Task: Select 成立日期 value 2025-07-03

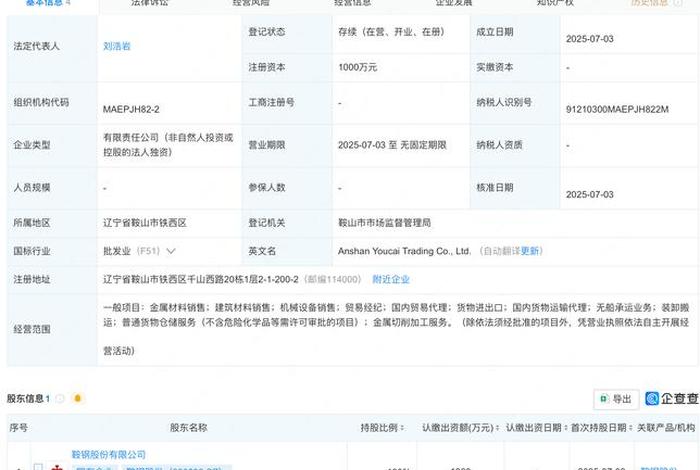Action: pyautogui.click(x=590, y=39)
